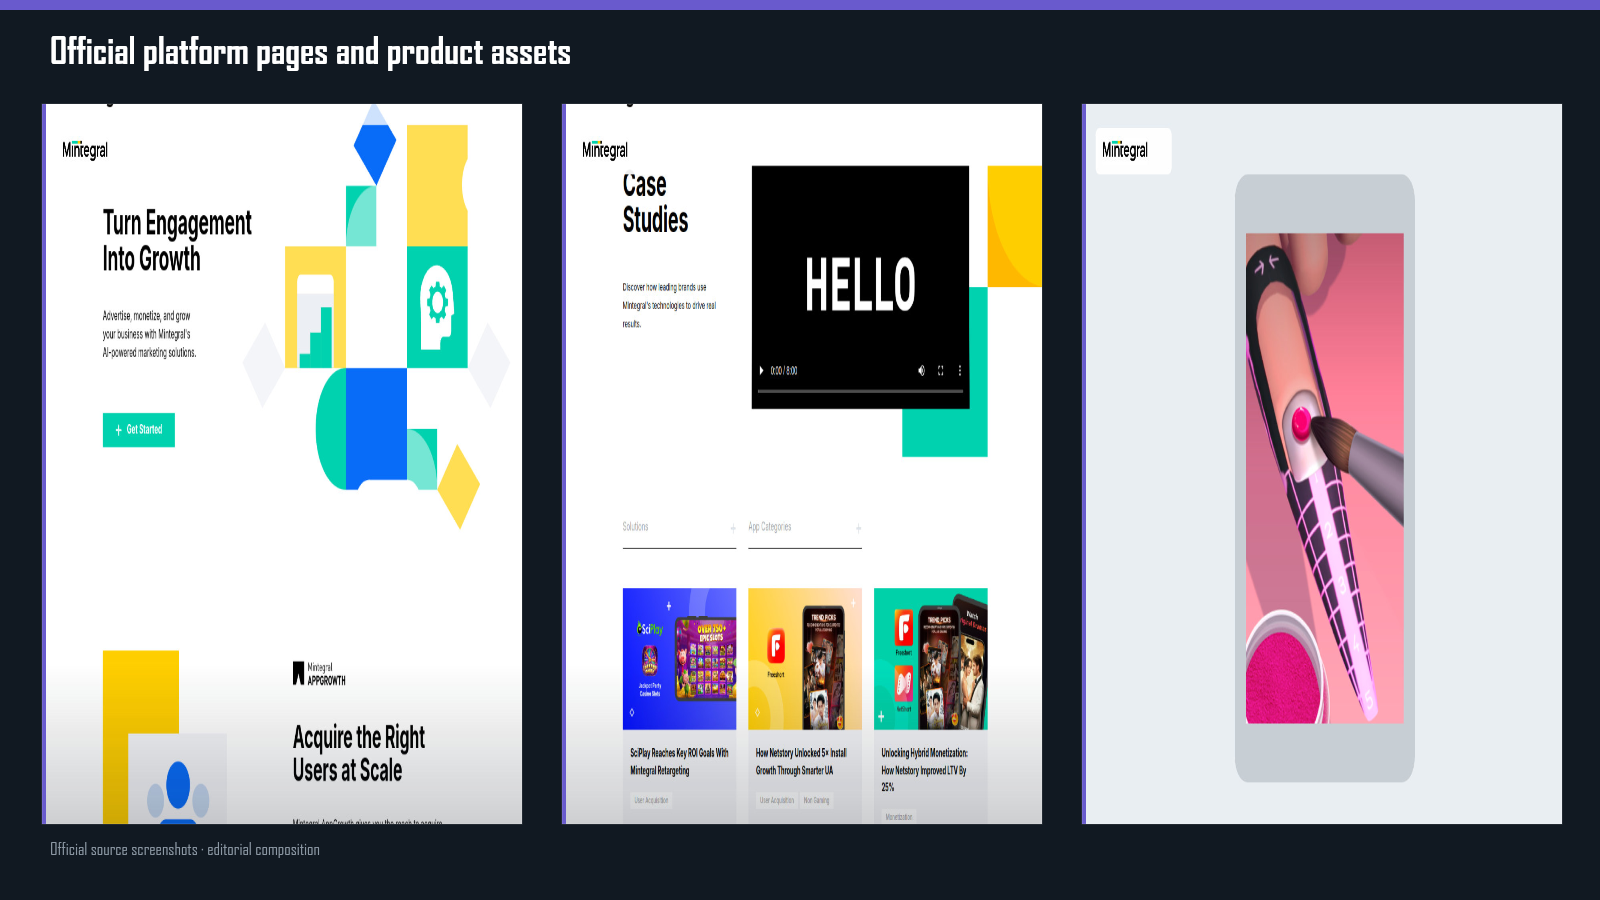This screenshot has height=900, width=1600.
Task: Enter fullscreen on the HELLO video
Action: [x=941, y=371]
